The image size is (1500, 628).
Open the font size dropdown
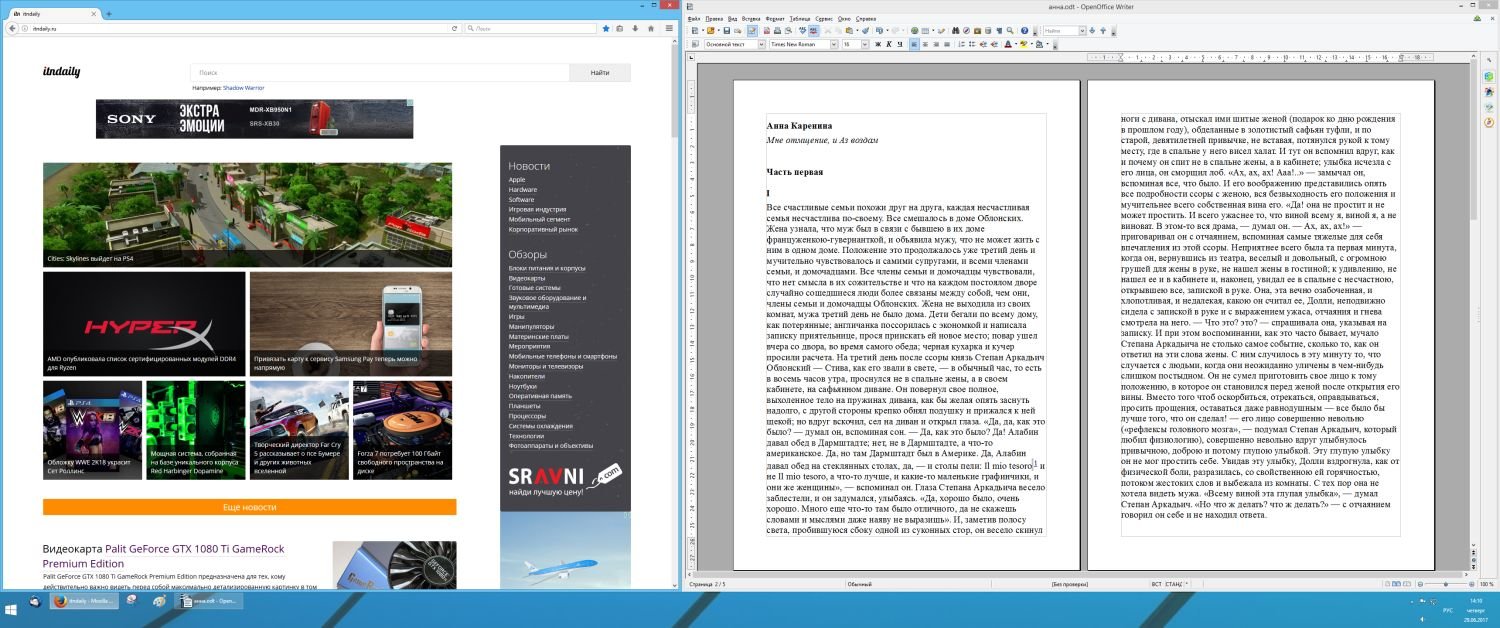[865, 44]
